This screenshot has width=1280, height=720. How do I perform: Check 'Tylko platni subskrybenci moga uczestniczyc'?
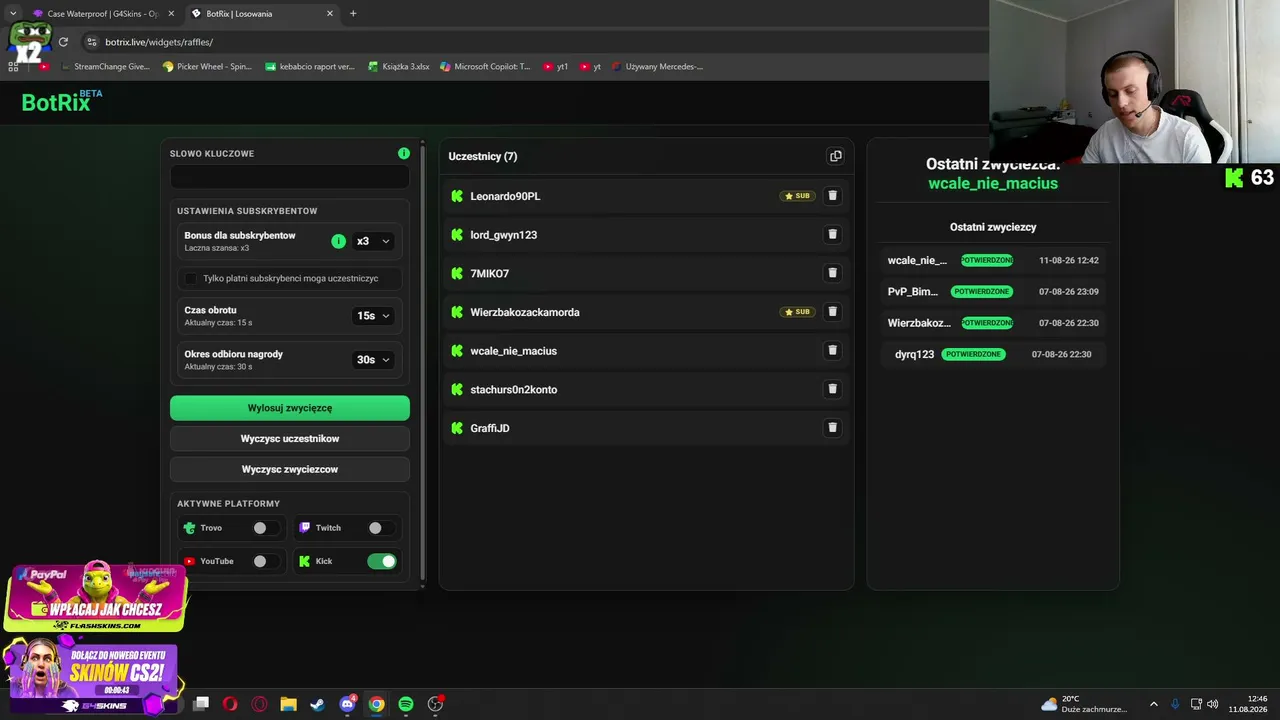pos(192,278)
